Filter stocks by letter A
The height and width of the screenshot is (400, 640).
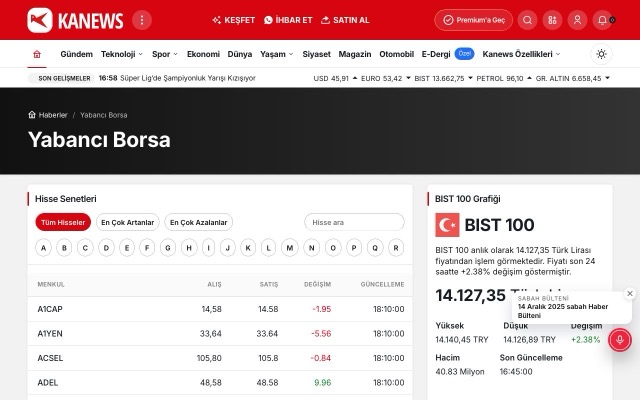43,248
